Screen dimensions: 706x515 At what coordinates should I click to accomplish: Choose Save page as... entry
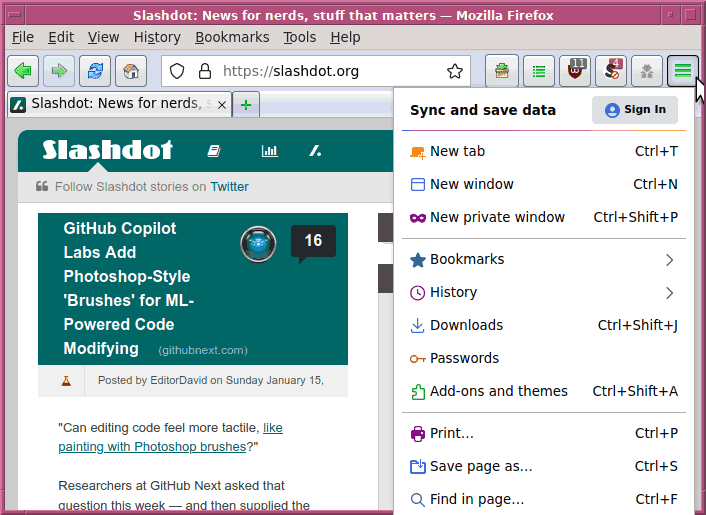[543, 466]
